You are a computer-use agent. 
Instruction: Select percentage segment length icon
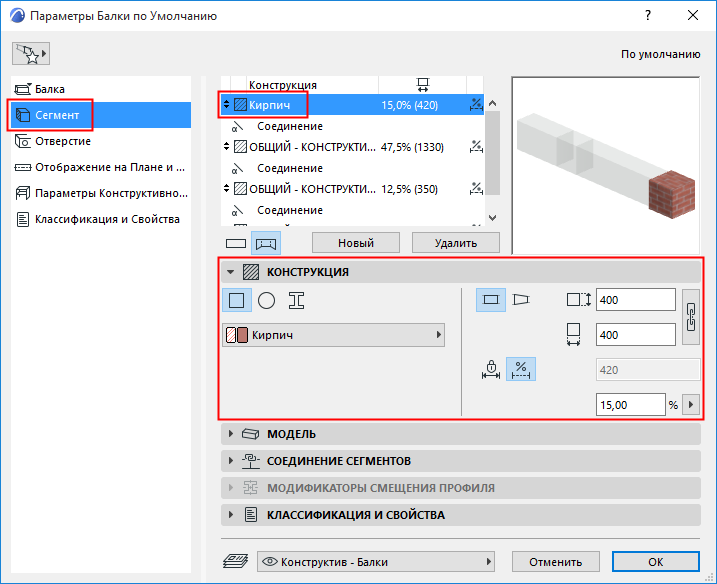tap(521, 369)
